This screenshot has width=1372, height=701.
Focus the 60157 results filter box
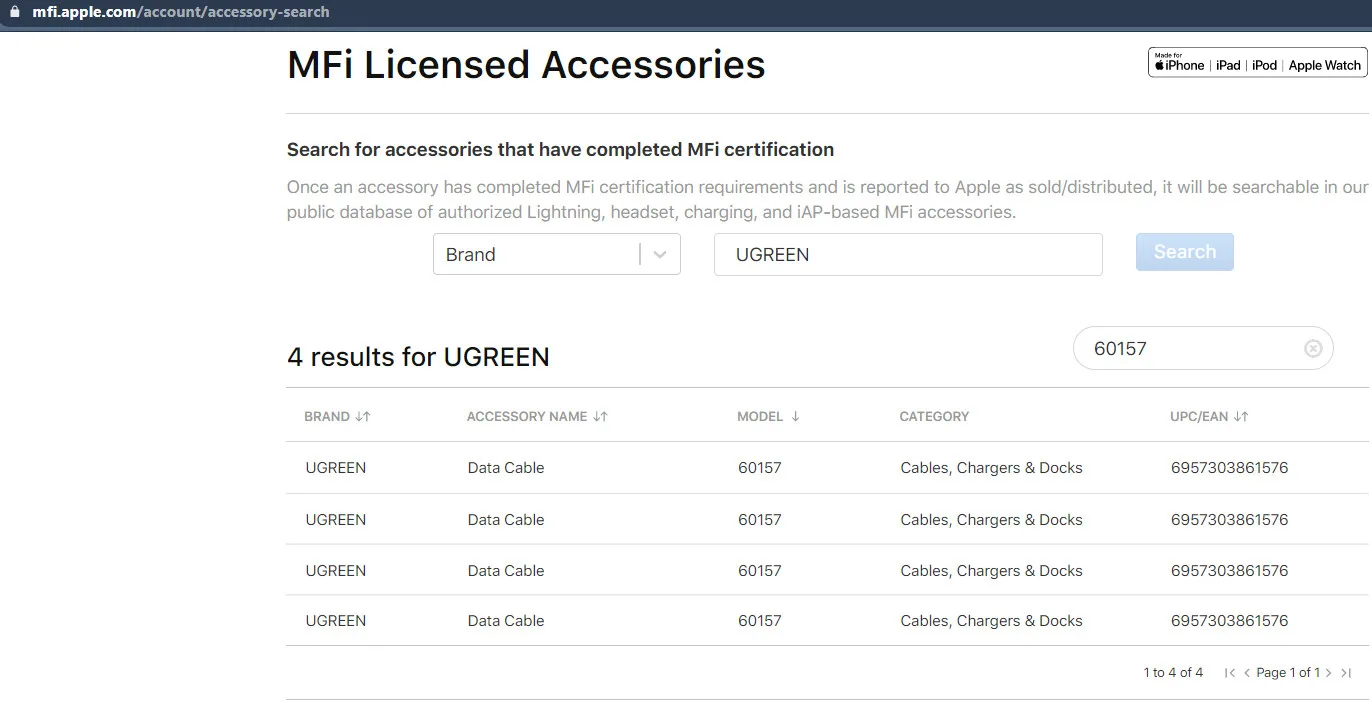1190,348
